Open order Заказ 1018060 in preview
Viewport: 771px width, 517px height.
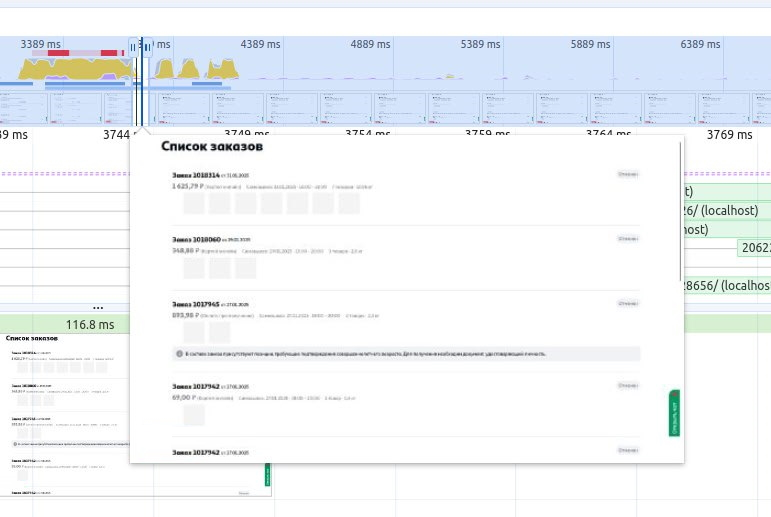[x=196, y=240]
